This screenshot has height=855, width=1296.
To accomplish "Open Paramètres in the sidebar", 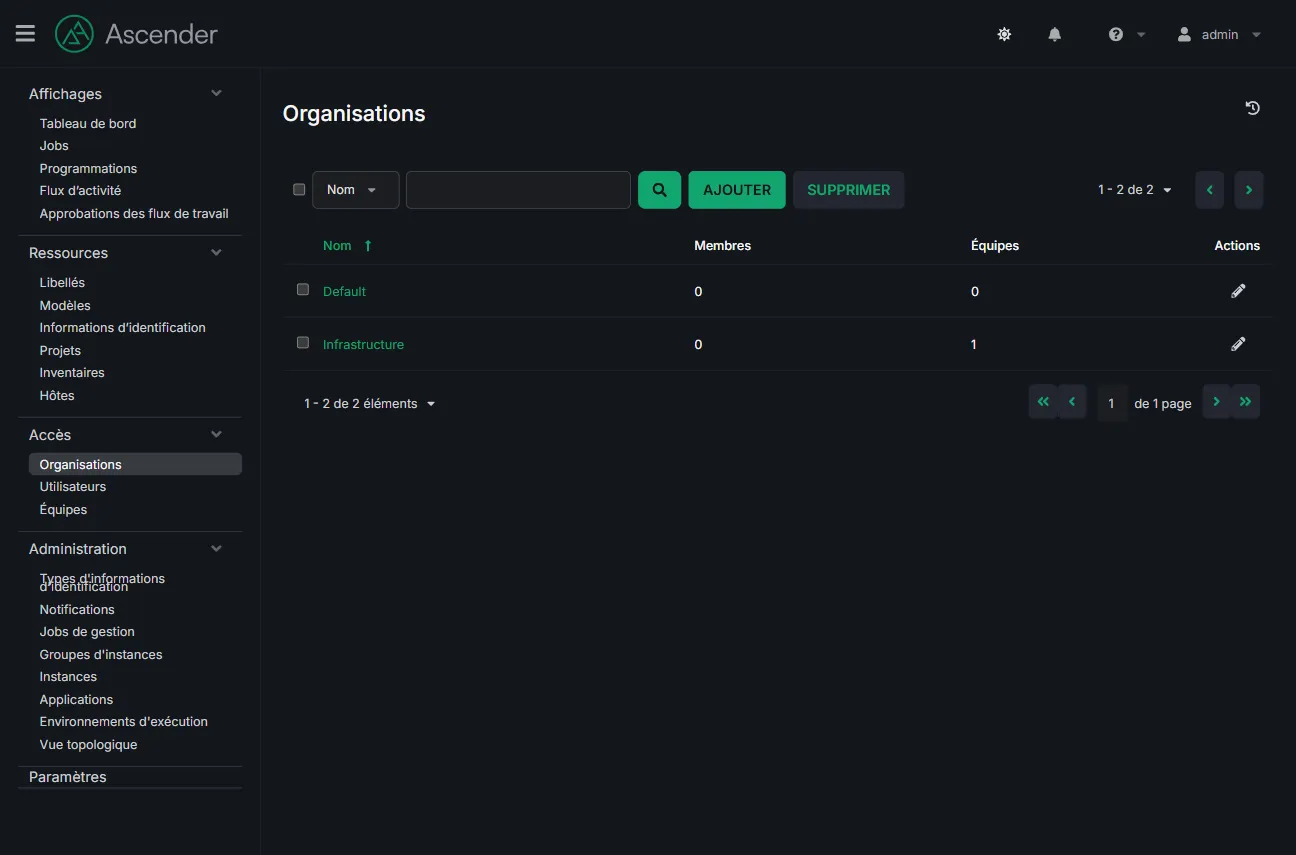I will point(68,777).
